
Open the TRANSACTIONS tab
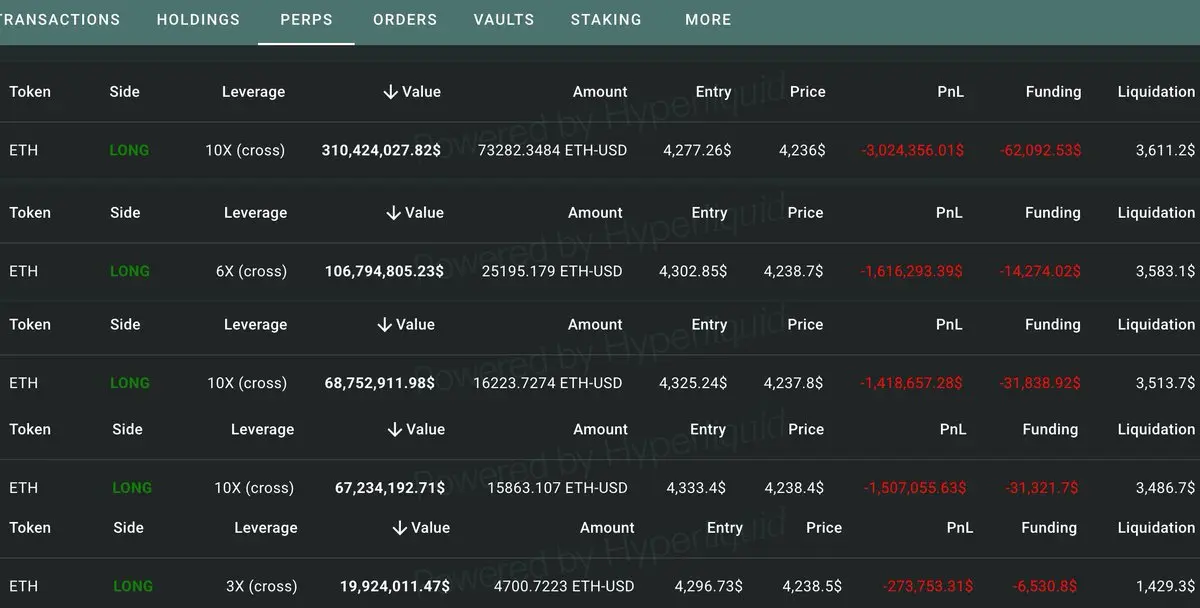pos(60,20)
